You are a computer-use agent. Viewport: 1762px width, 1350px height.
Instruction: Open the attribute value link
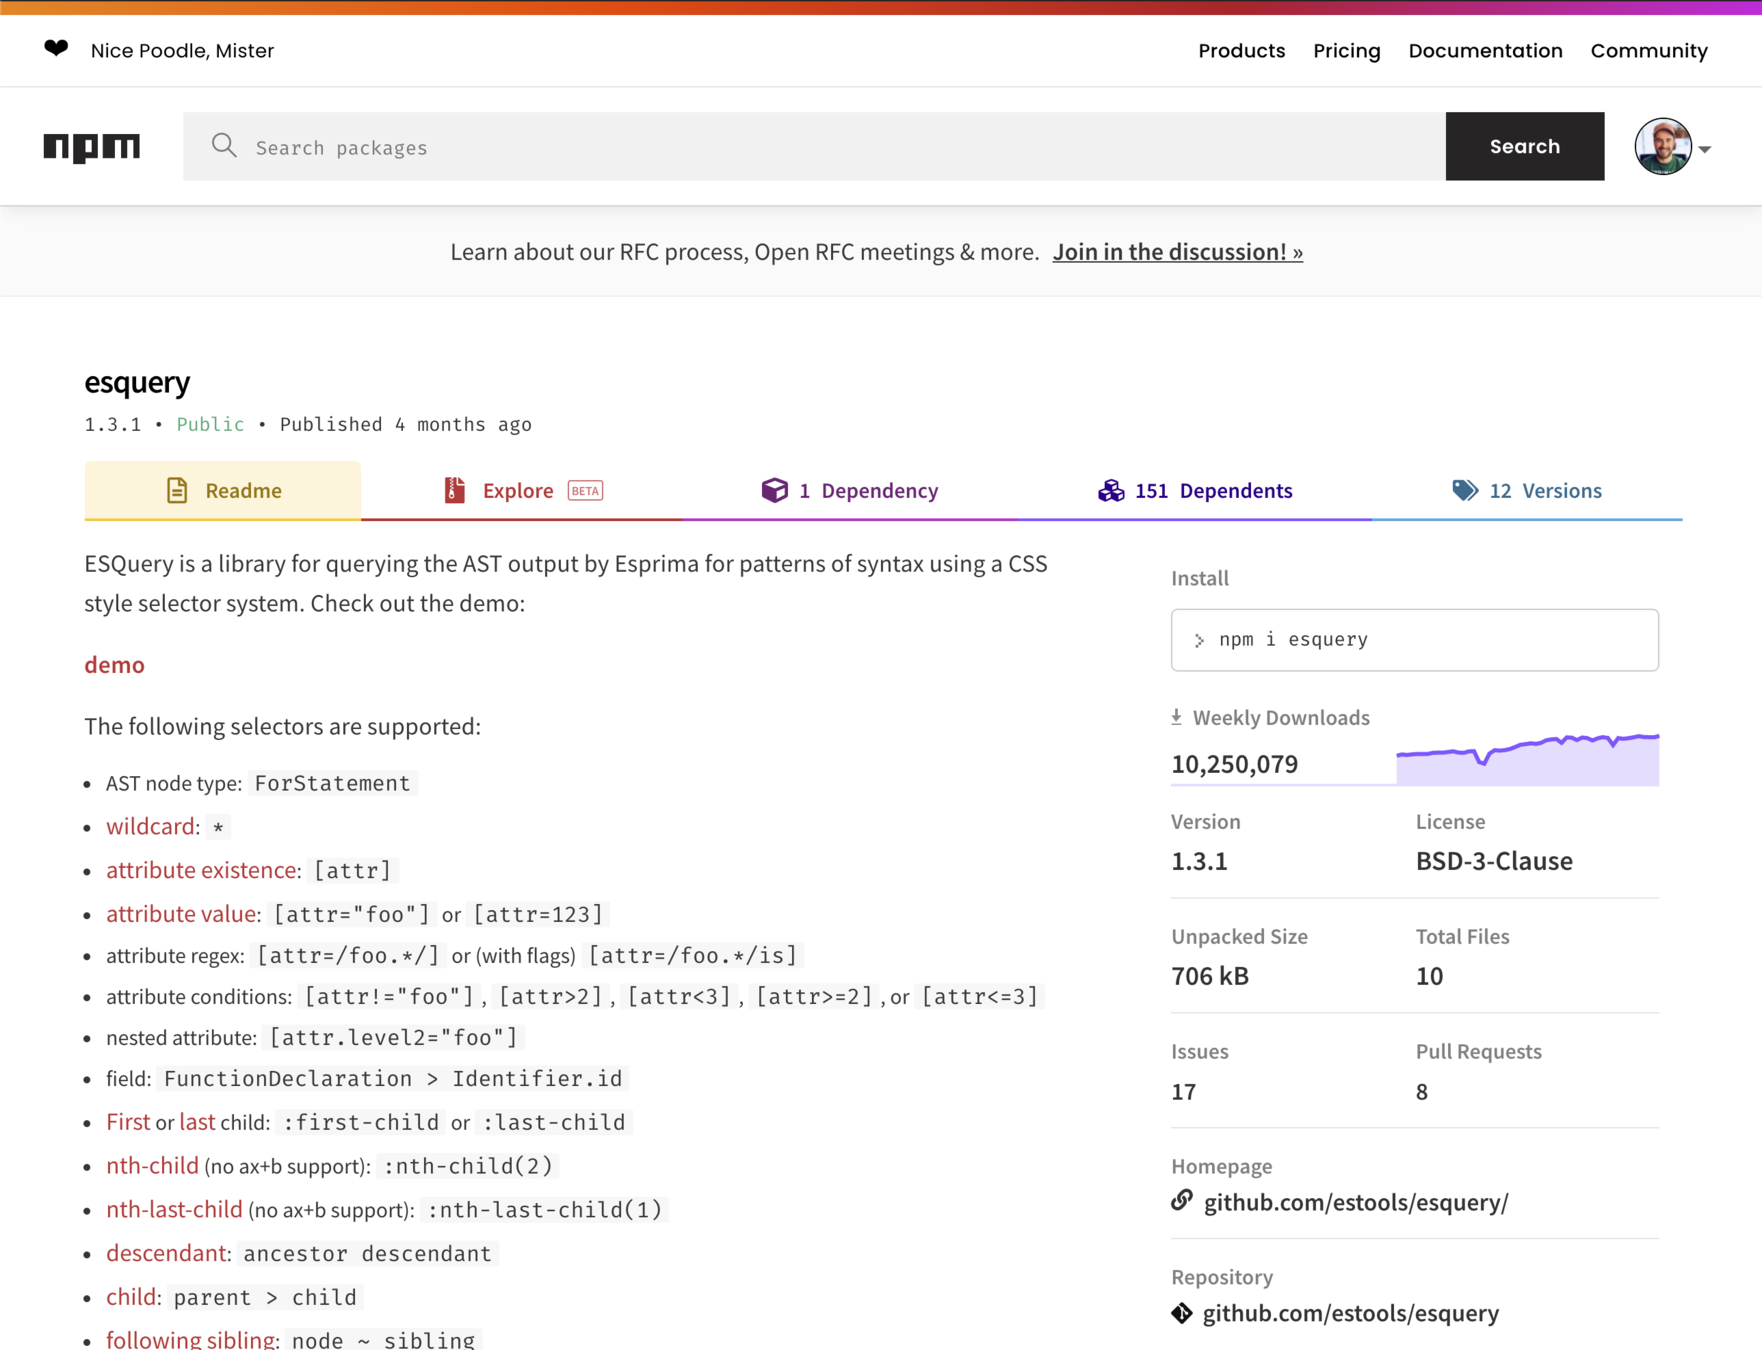tap(181, 914)
